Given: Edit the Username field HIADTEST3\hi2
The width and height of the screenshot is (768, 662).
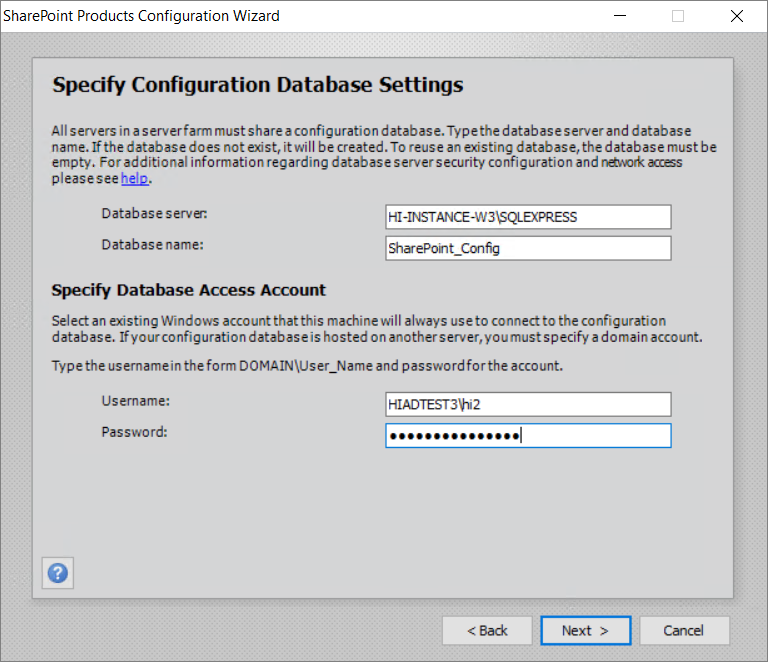Looking at the screenshot, I should click(x=528, y=404).
